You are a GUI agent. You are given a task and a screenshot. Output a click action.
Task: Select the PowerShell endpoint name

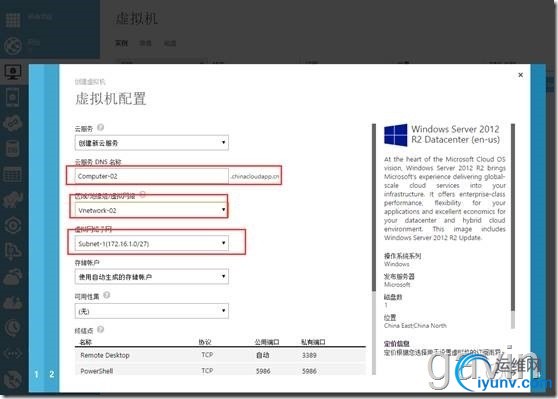click(97, 371)
